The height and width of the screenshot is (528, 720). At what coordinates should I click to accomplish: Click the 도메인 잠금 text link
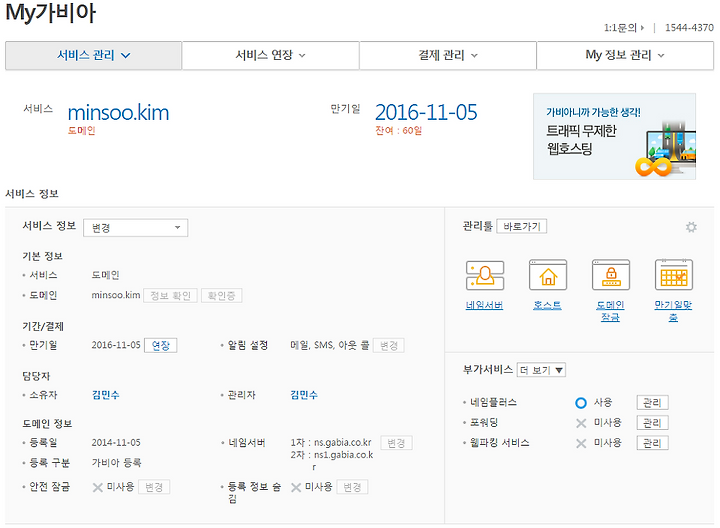click(610, 311)
